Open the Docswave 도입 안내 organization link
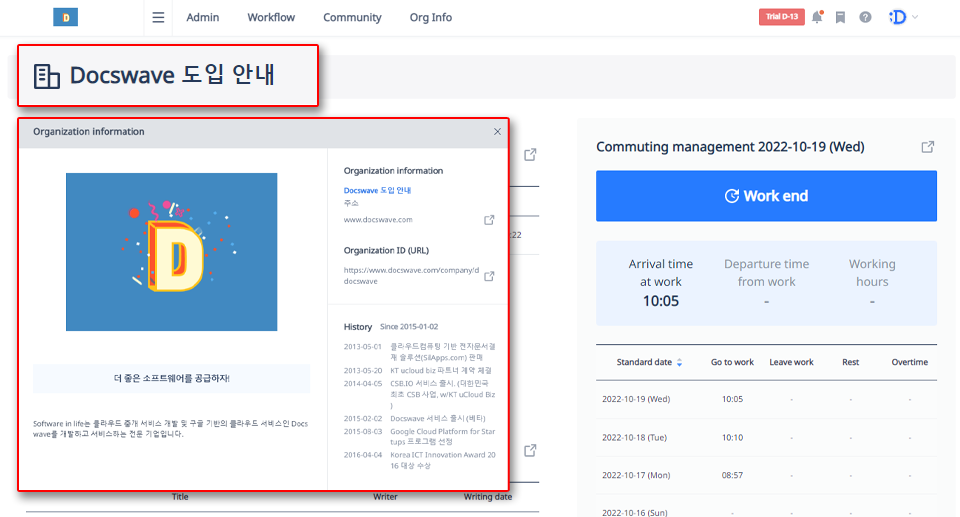 377,191
